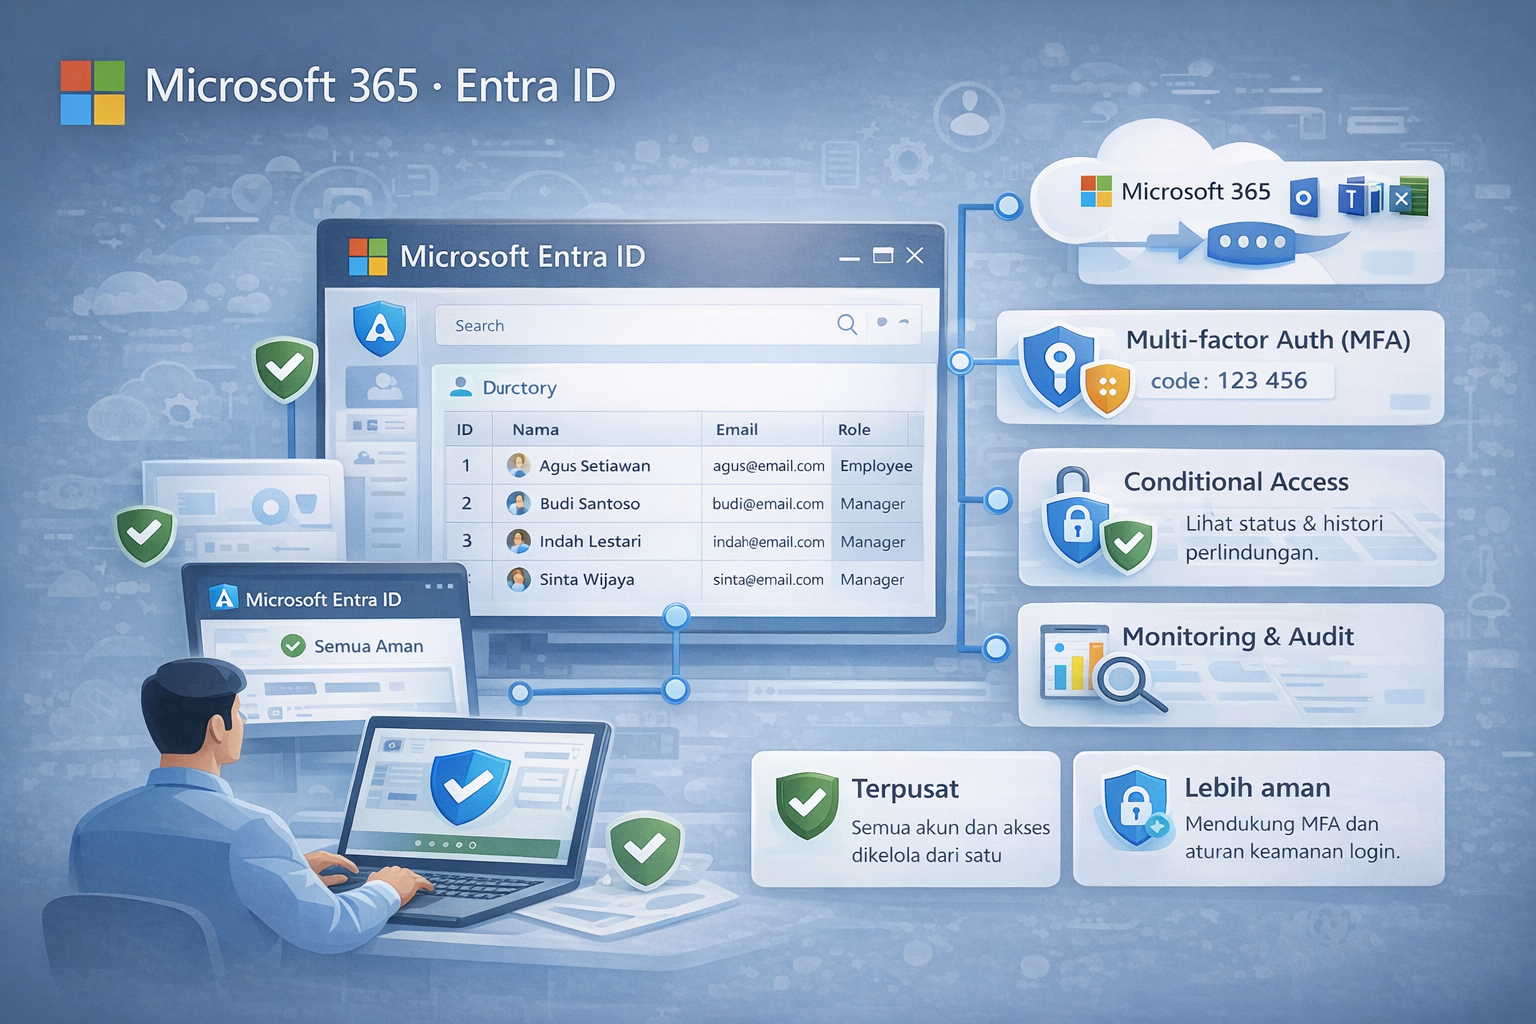Image resolution: width=1536 pixels, height=1024 pixels.
Task: Click the Employee role of Agus Setiawan
Action: coord(876,465)
